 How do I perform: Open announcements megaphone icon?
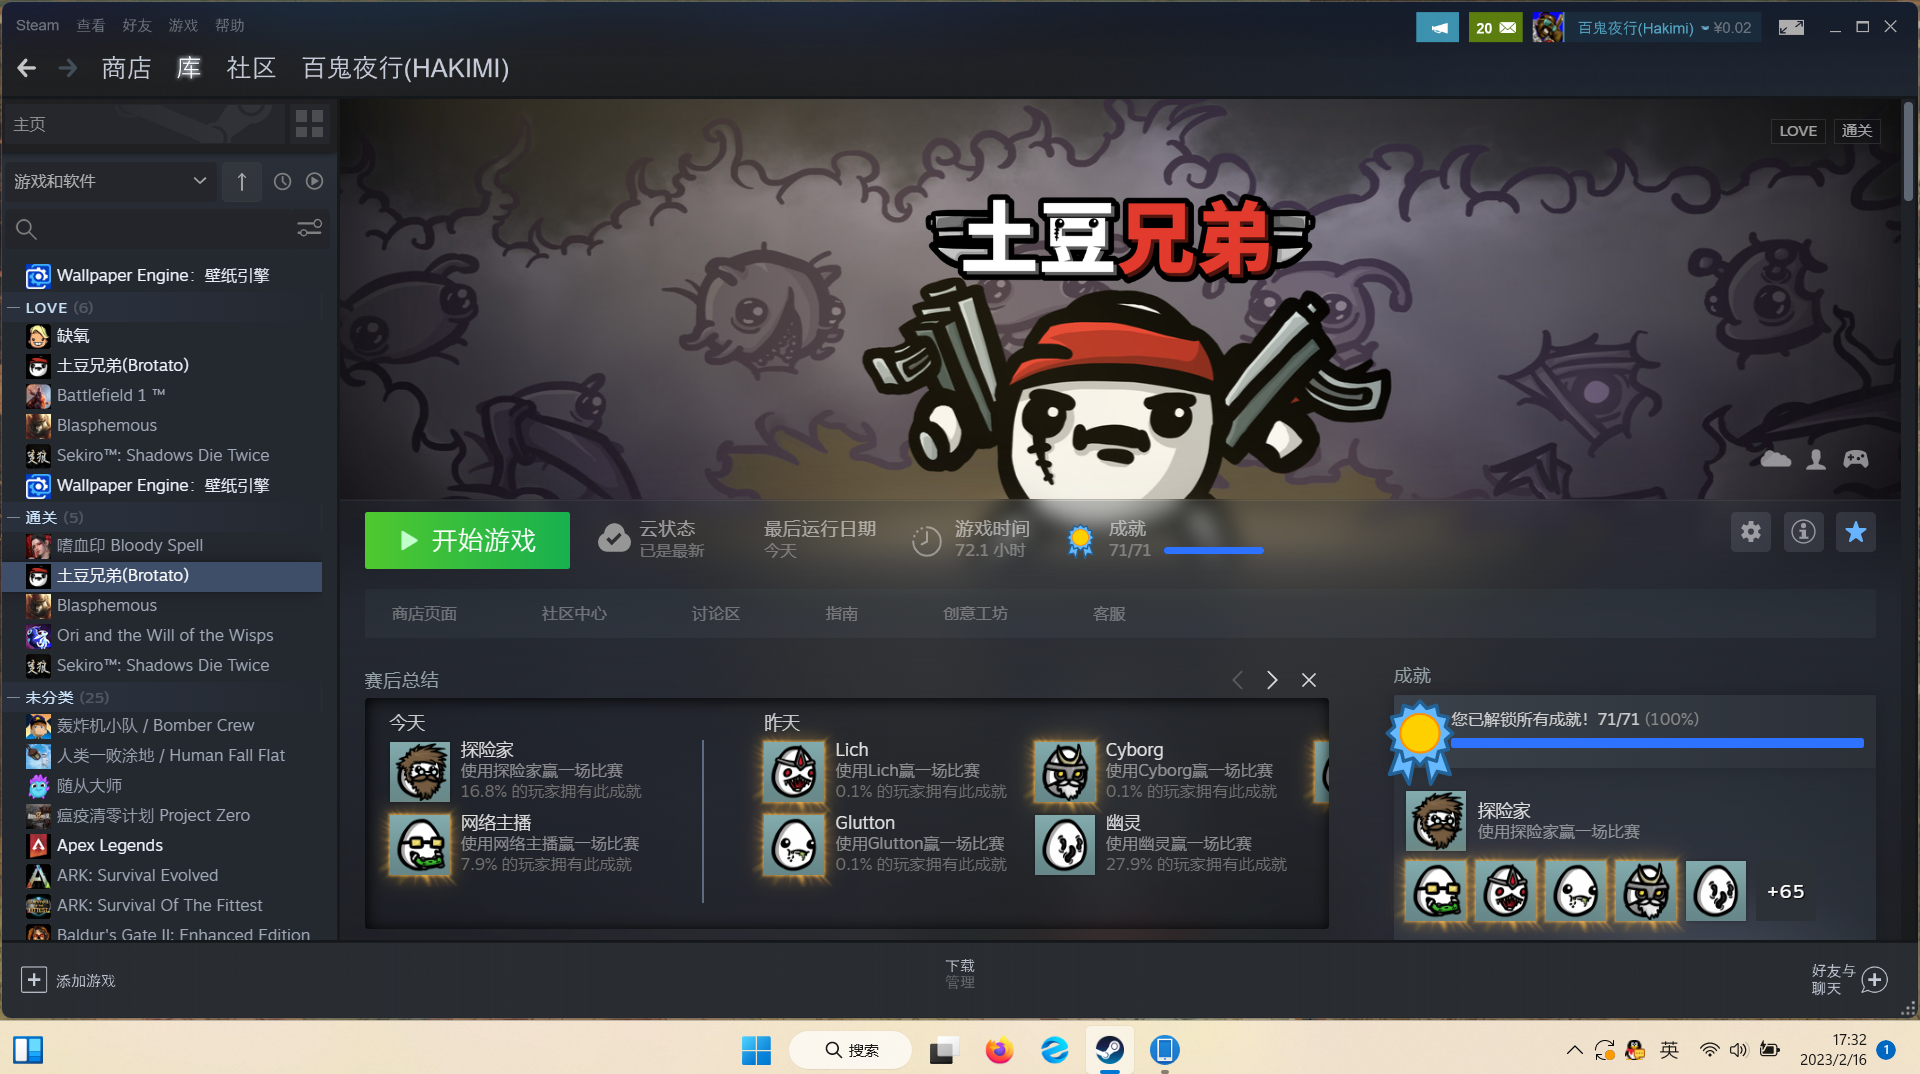(x=1437, y=28)
